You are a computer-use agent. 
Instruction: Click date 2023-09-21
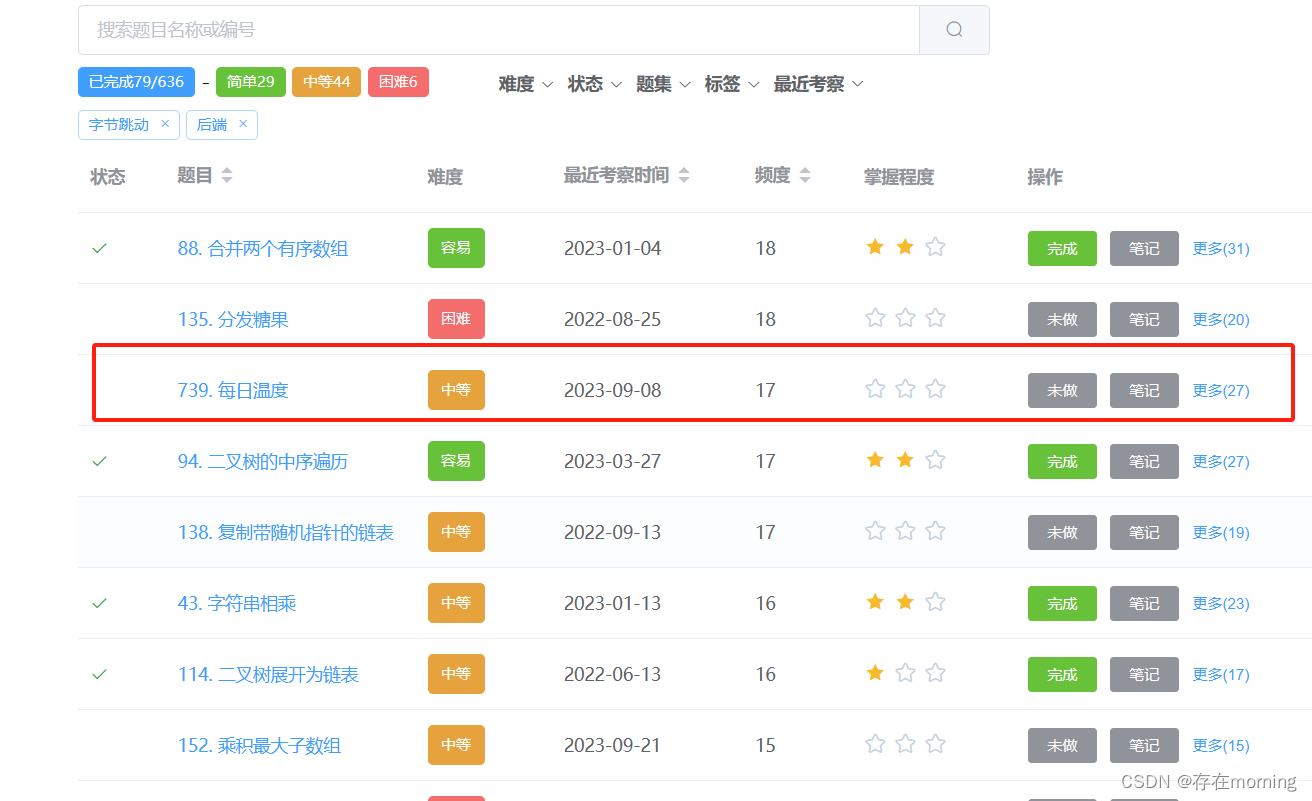pos(612,746)
